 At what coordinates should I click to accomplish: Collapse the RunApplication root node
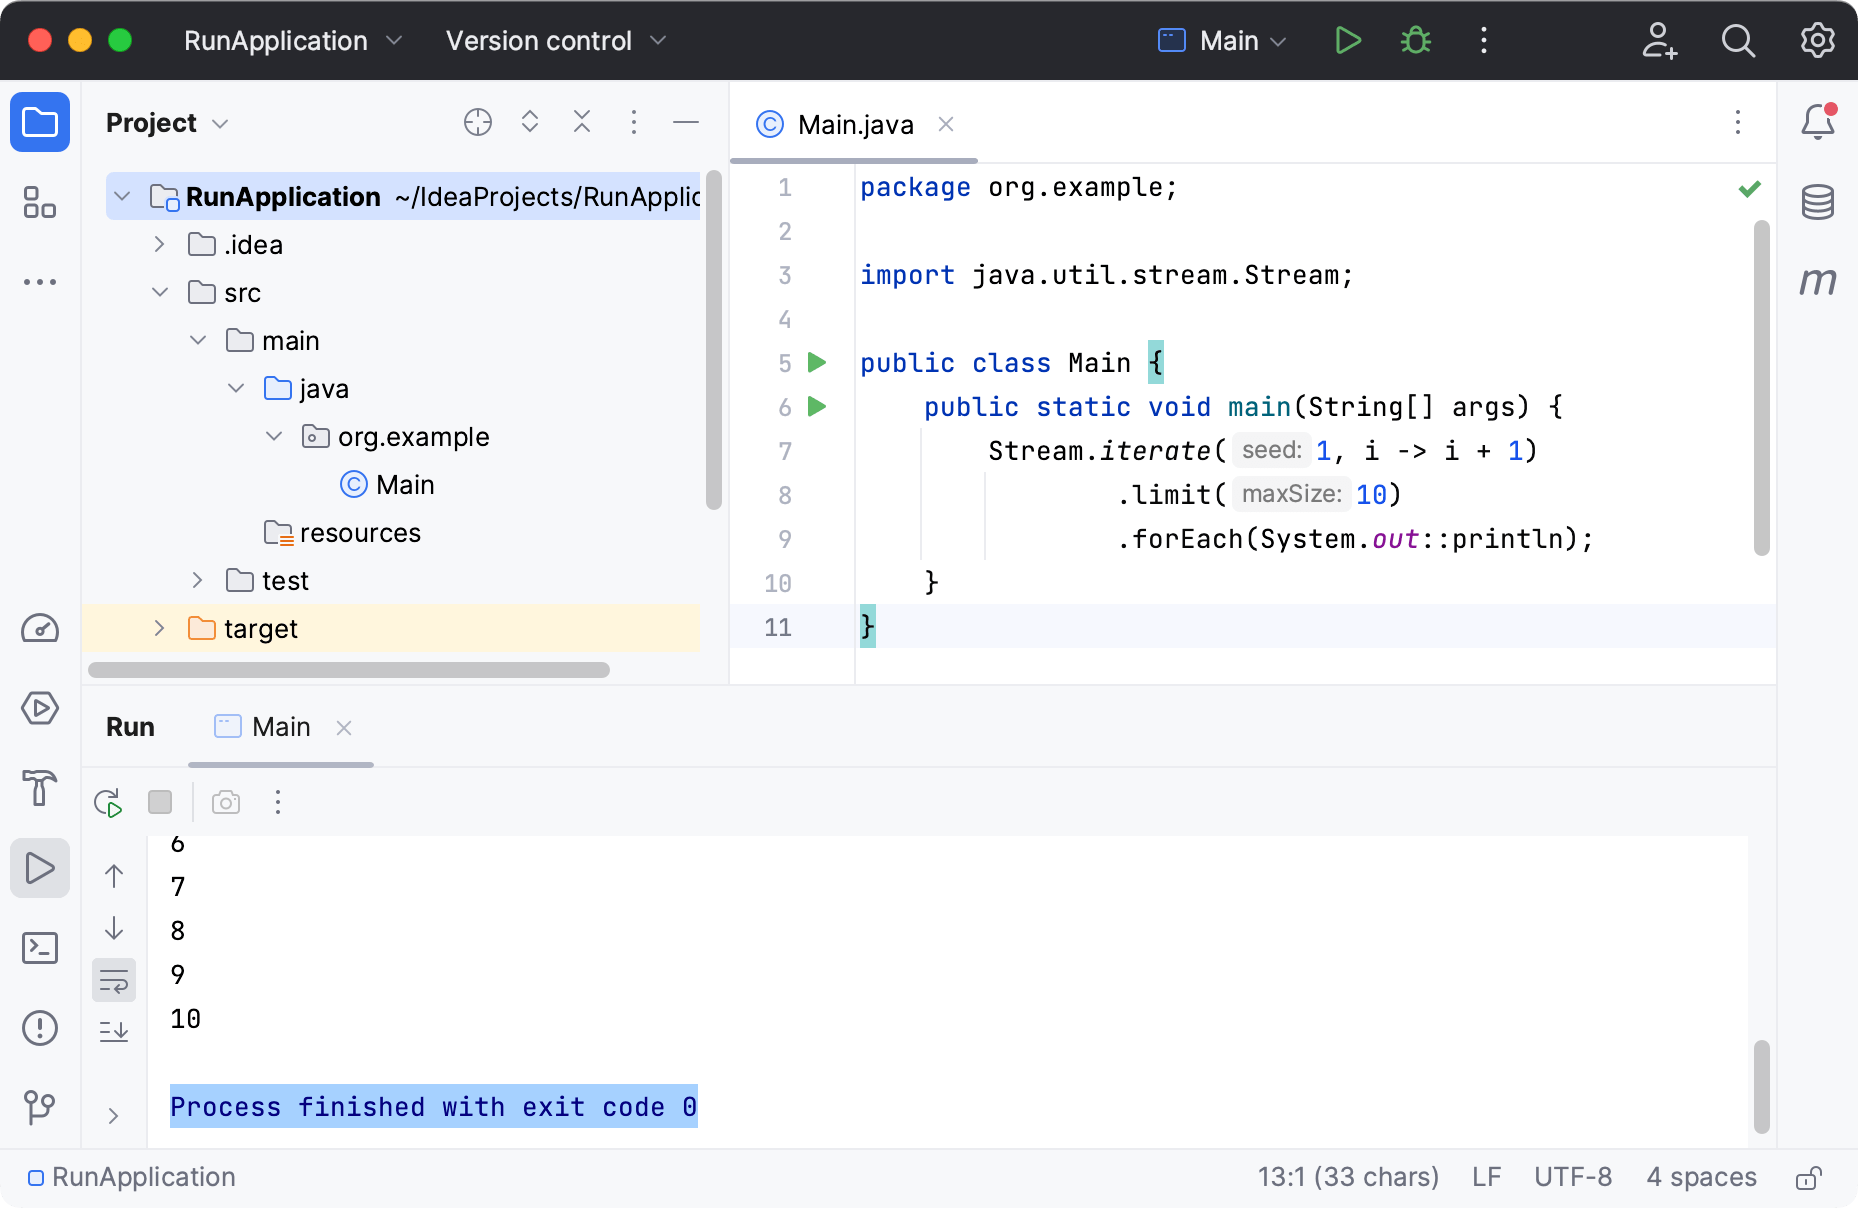click(122, 196)
